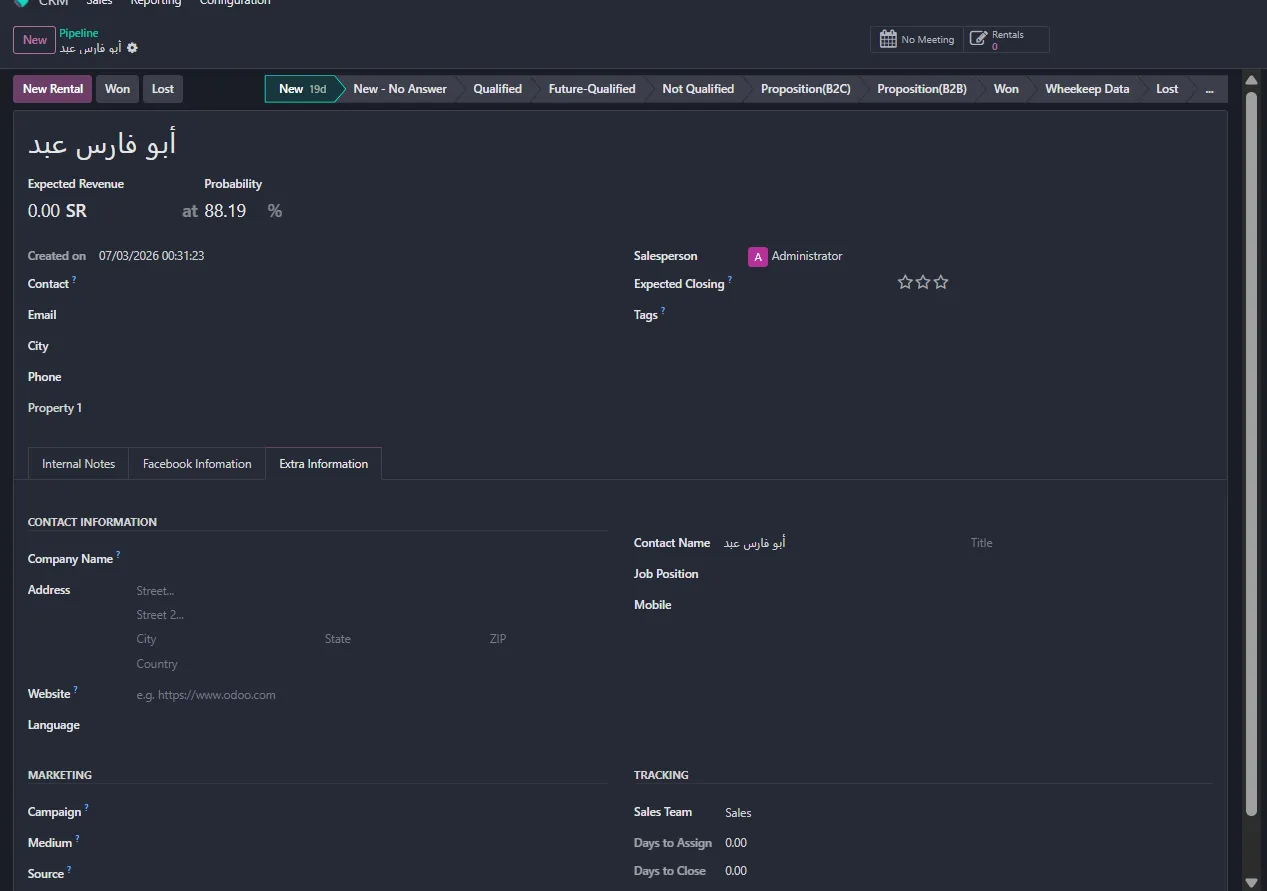This screenshot has height=891, width=1267.
Task: Click the vertical scrollbar thumb
Action: pos(1250,455)
